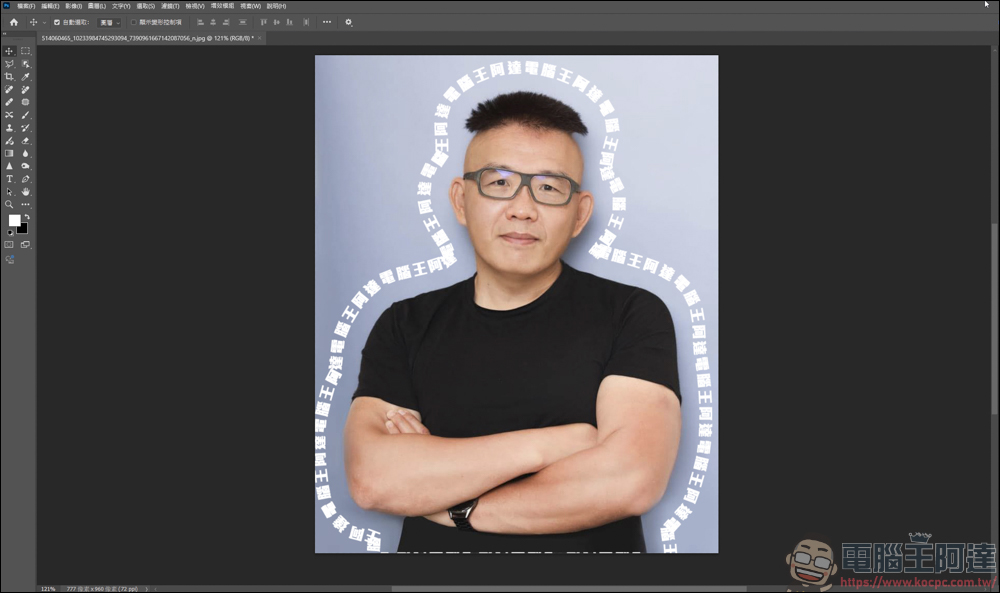Align bottom edges in options bar
The image size is (1000, 593).
tap(290, 22)
